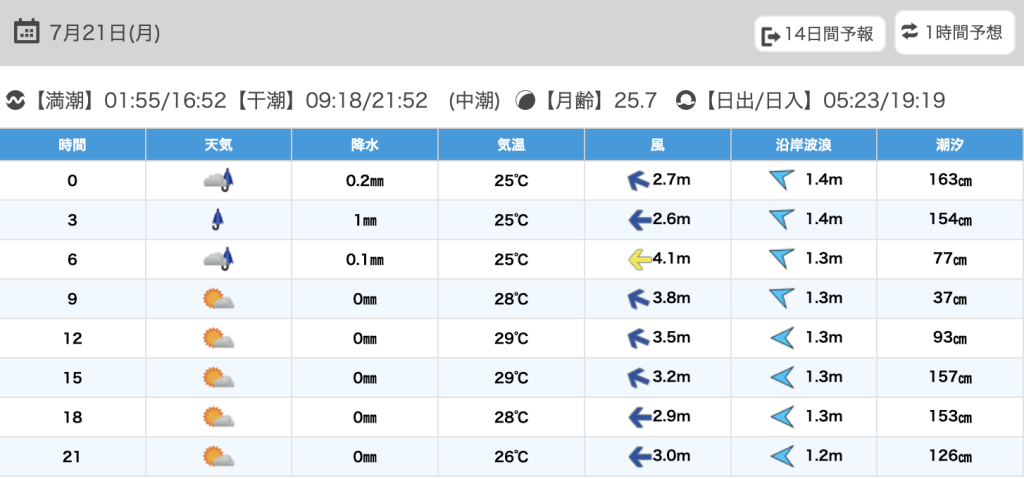Select the 時間 column header
Image resolution: width=1024 pixels, height=479 pixels.
(72, 145)
